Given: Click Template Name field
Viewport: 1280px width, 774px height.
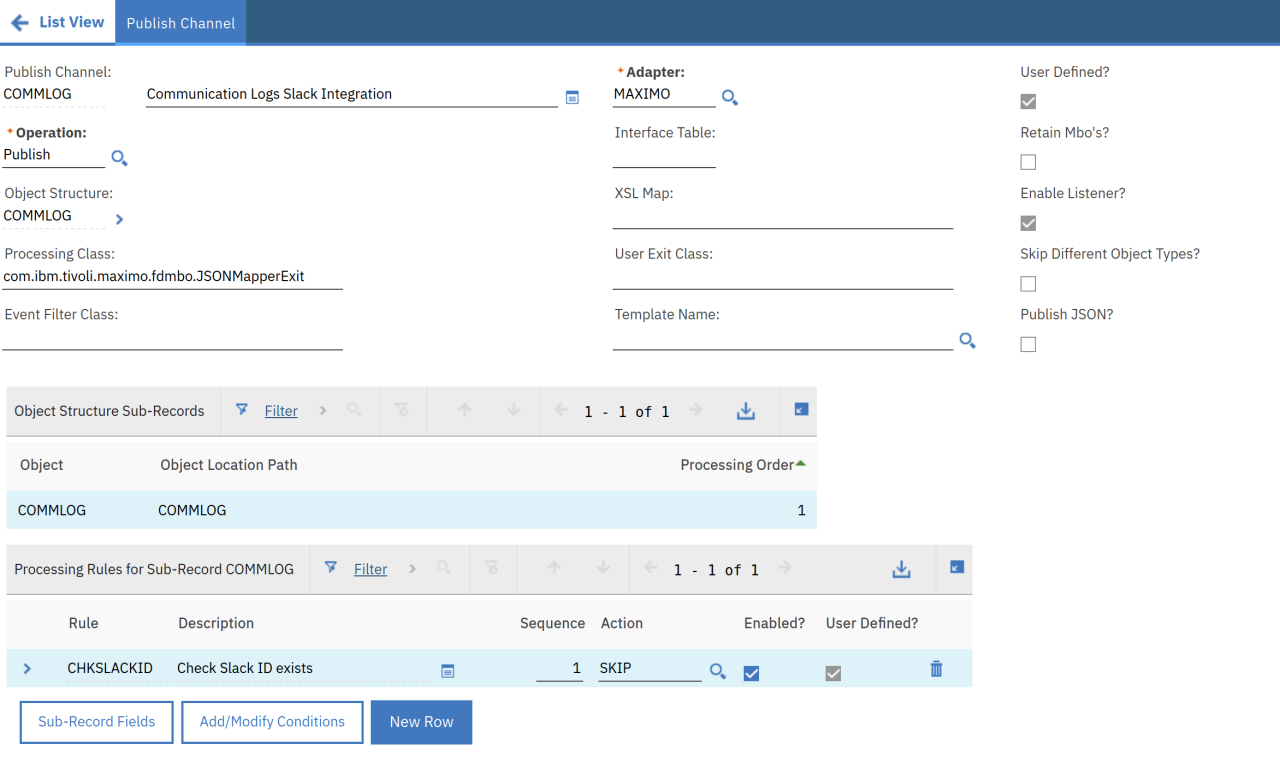Looking at the screenshot, I should click(x=783, y=338).
